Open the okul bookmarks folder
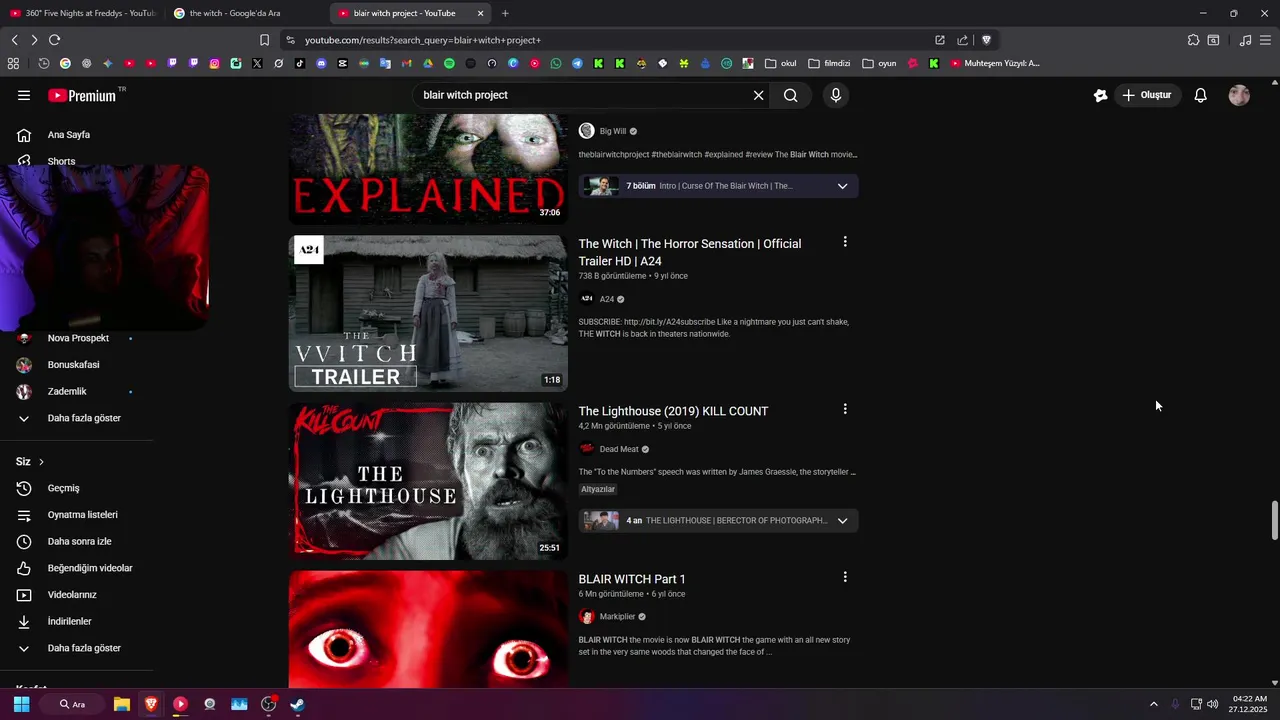The height and width of the screenshot is (720, 1280). click(x=781, y=63)
